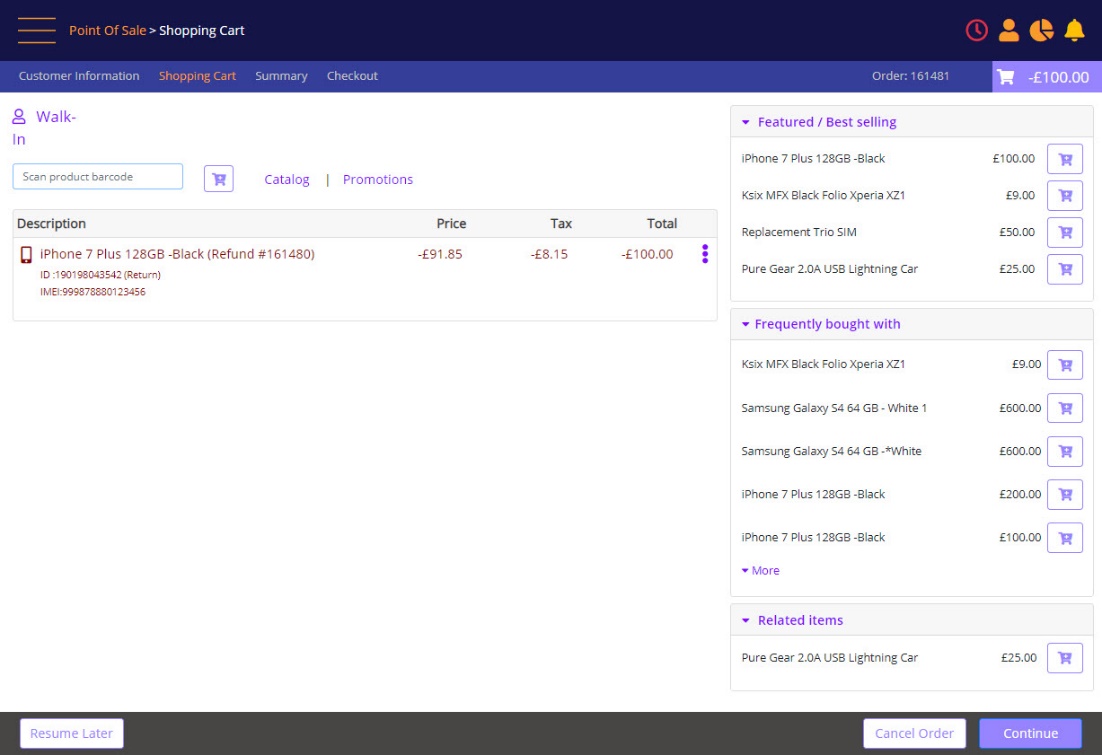1102x755 pixels.
Task: Click the cart total -£100.00 button
Action: pos(1046,77)
